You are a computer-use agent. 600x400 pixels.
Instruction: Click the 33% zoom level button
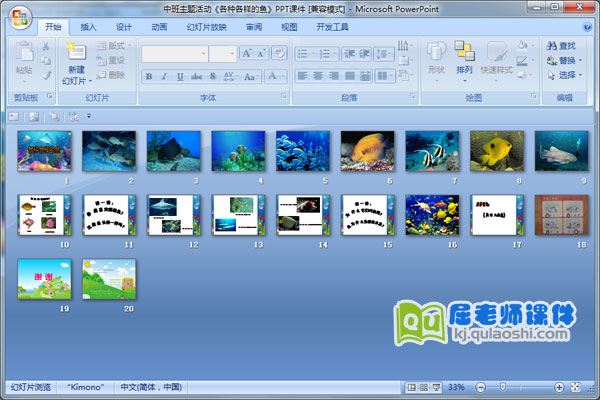click(456, 386)
